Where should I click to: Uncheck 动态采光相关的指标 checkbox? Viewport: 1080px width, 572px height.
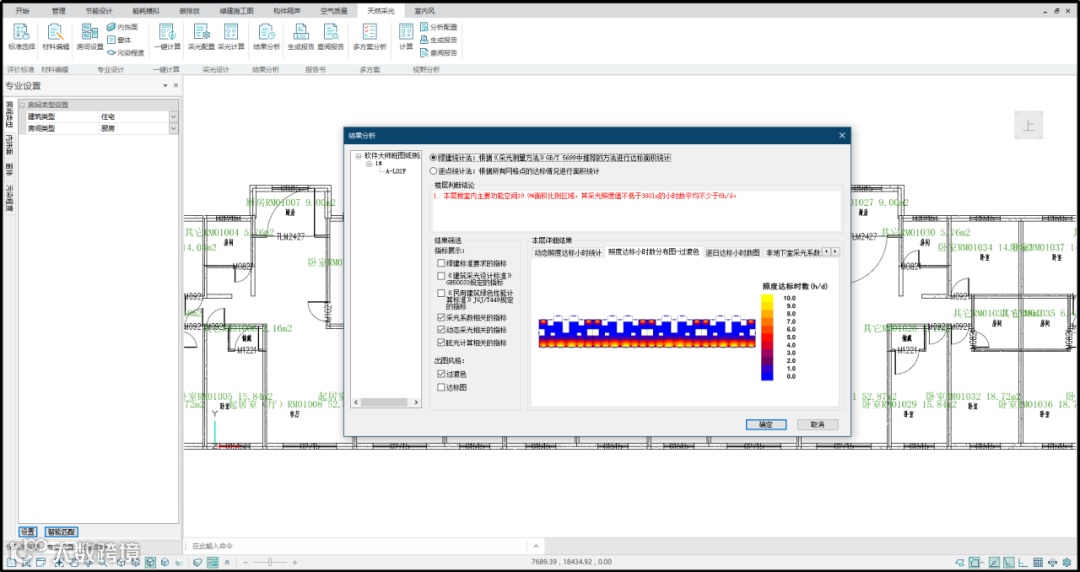[442, 330]
